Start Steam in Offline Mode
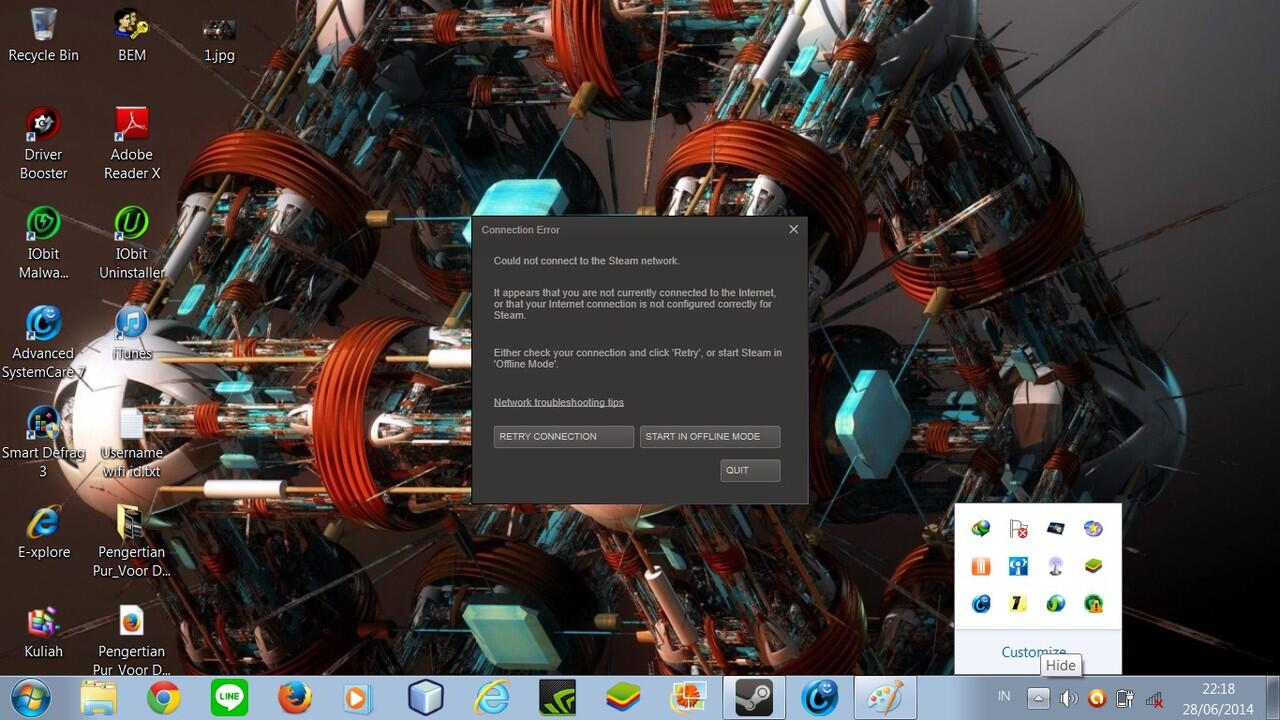 (710, 437)
